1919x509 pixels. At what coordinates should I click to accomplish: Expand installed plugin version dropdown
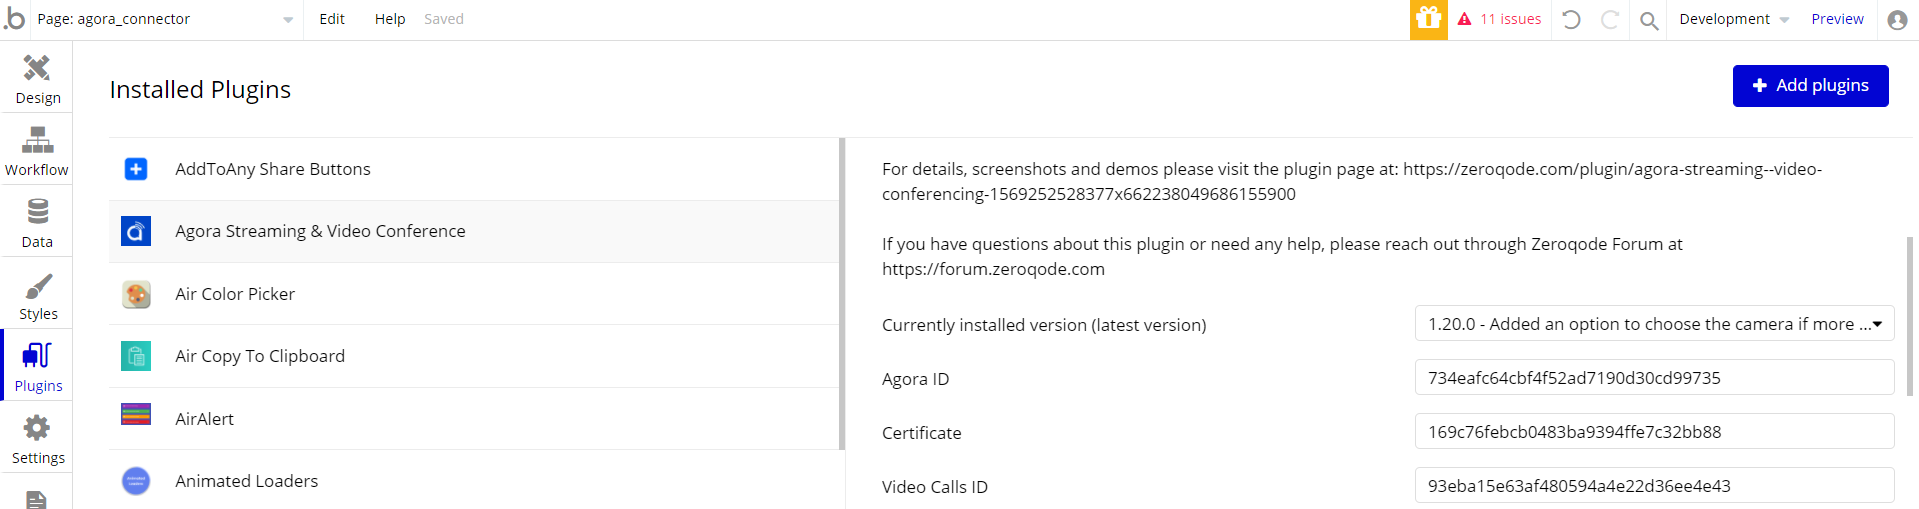click(1654, 324)
